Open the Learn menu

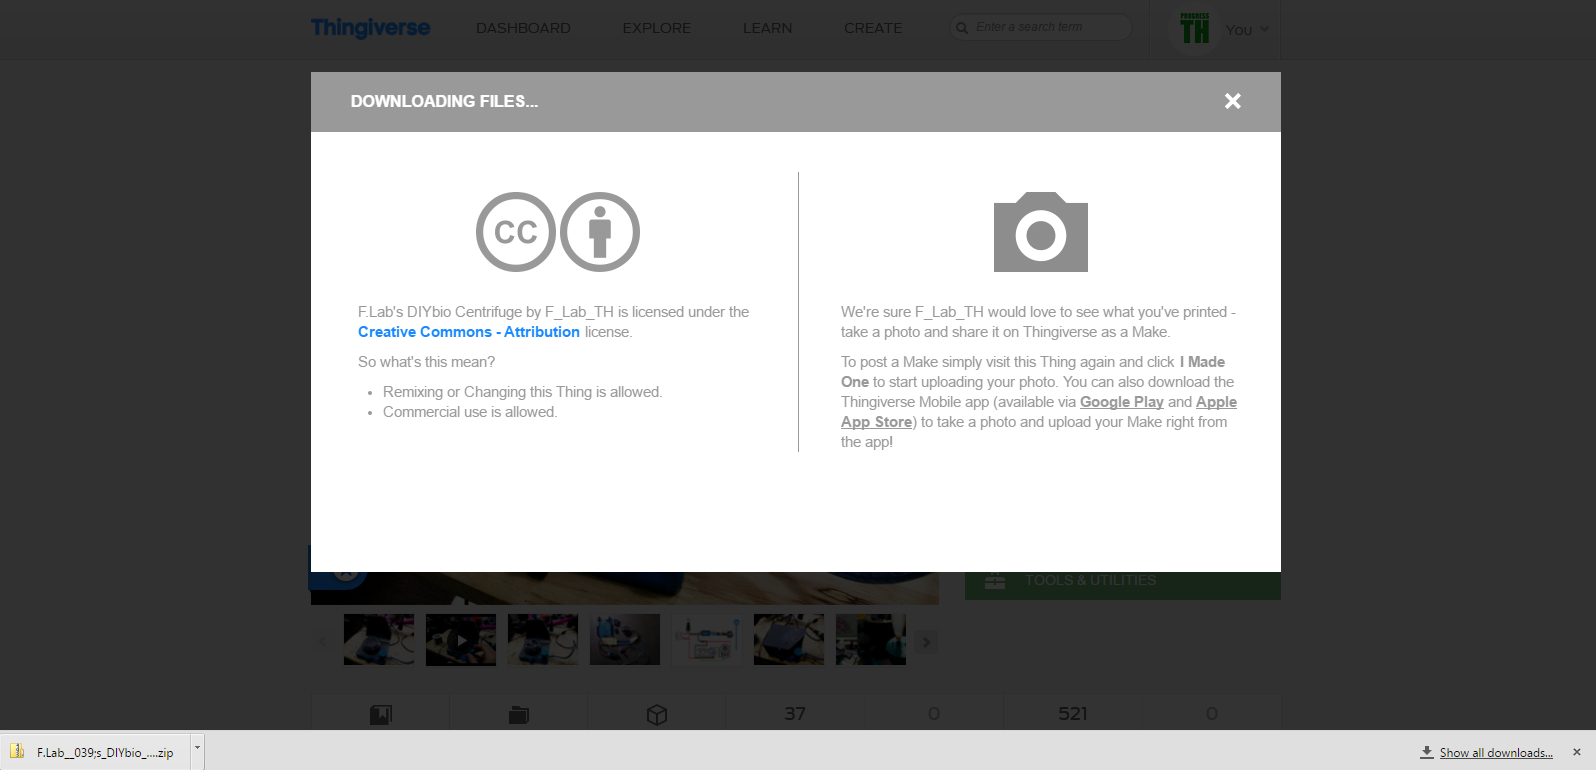coord(767,28)
